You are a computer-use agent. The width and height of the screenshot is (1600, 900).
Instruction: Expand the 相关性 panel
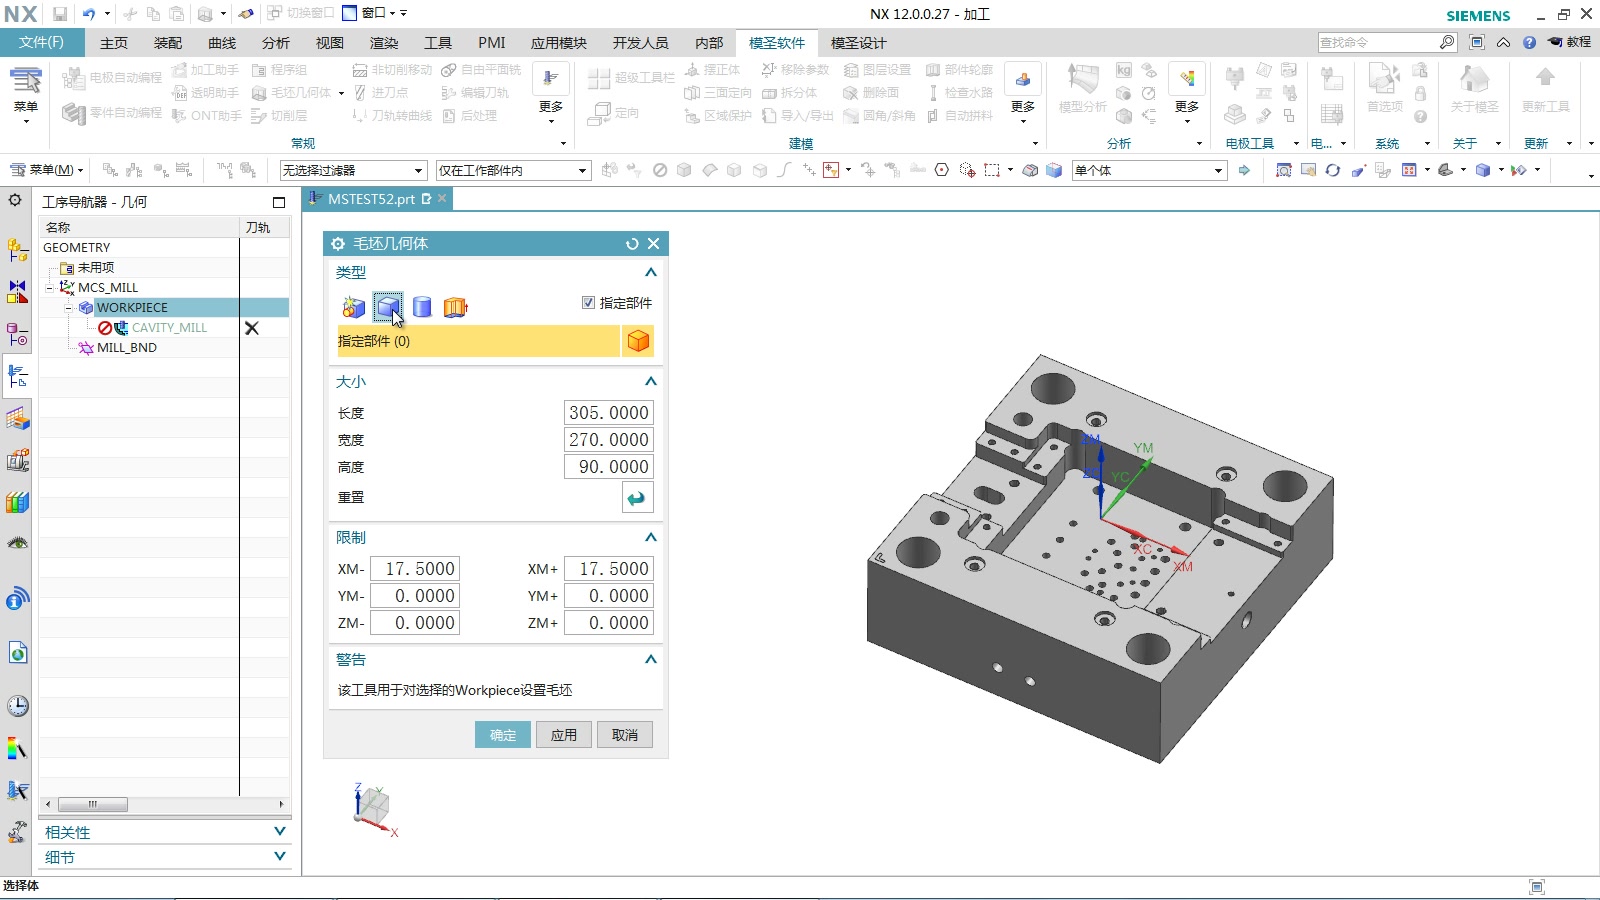click(280, 832)
